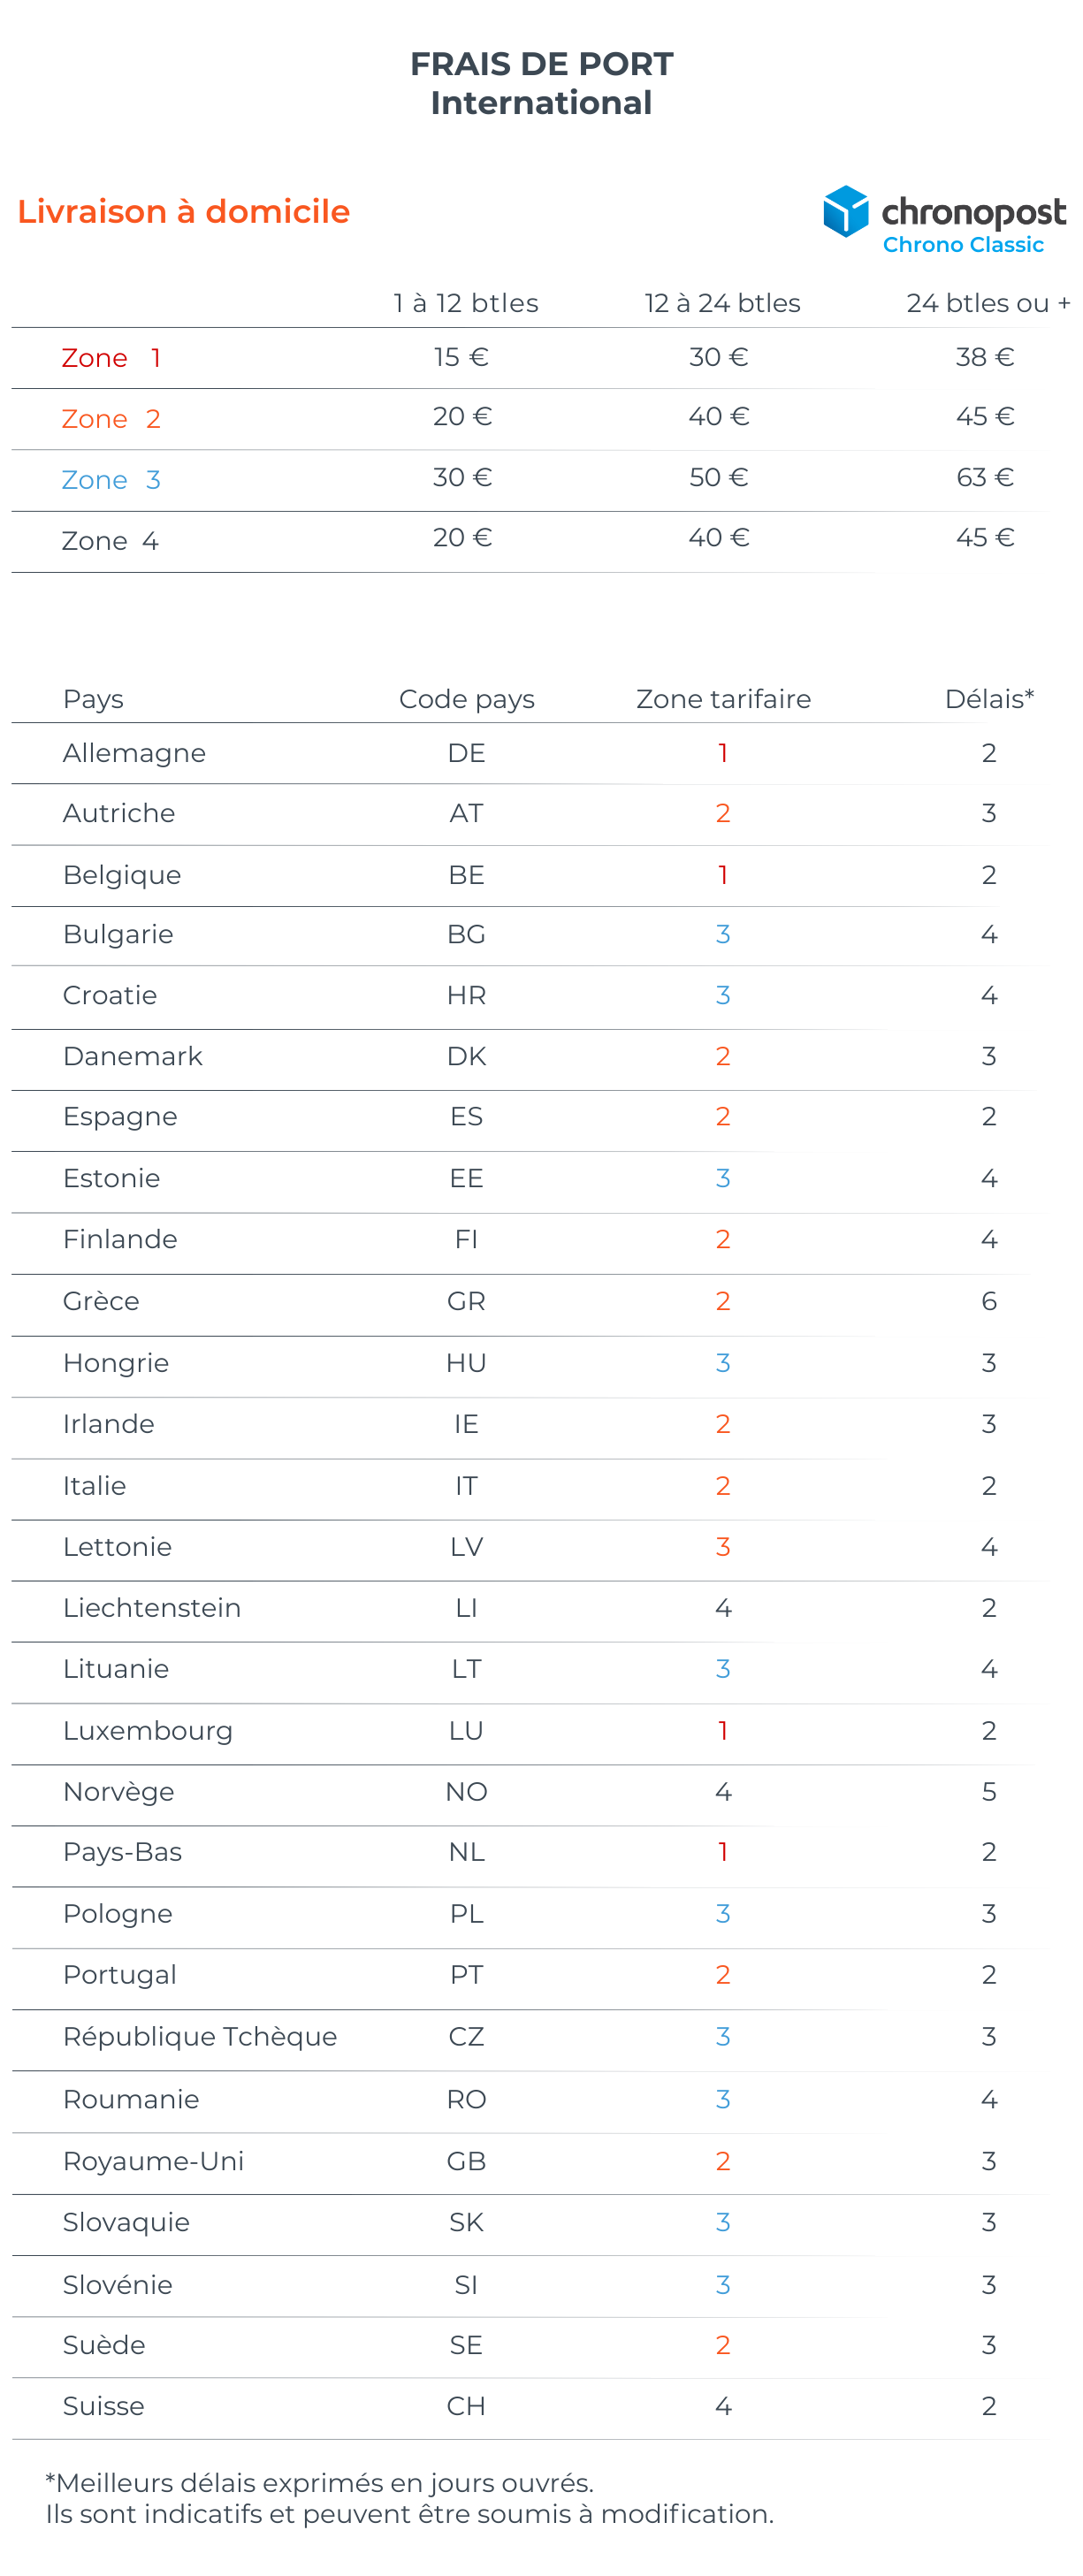Screen dimensions: 1083x2576
Task: Click the 63 € price for Zone 3
Action: [985, 478]
